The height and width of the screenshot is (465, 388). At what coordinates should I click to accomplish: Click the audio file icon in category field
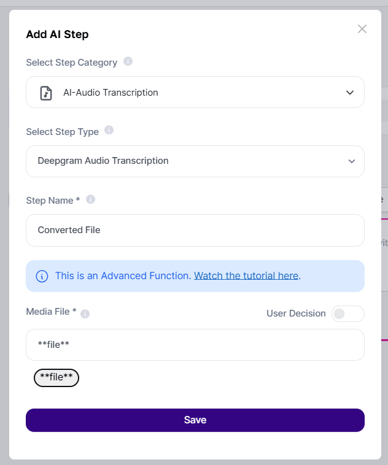(x=46, y=93)
